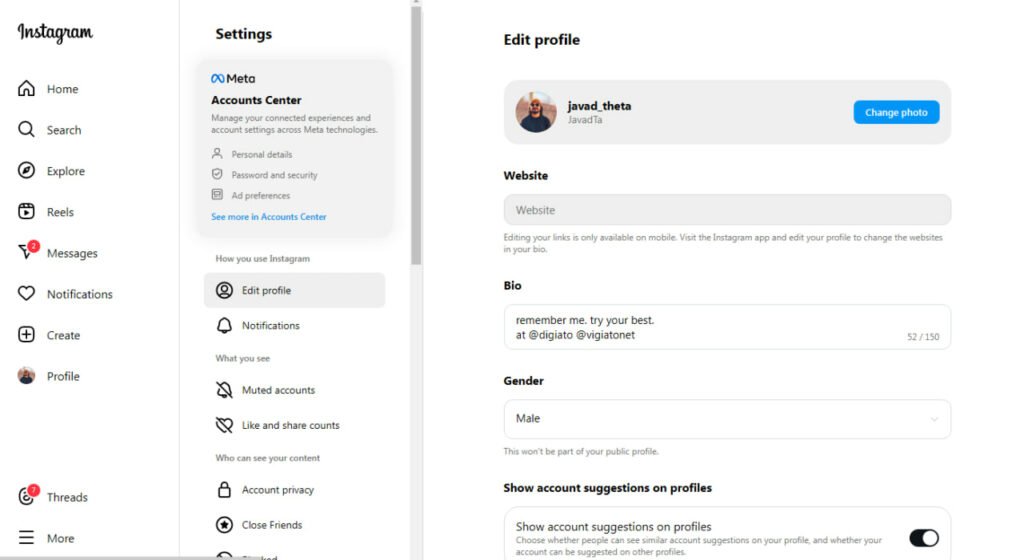Open Threads icon in the sidebar
1024x560 pixels.
click(27, 497)
